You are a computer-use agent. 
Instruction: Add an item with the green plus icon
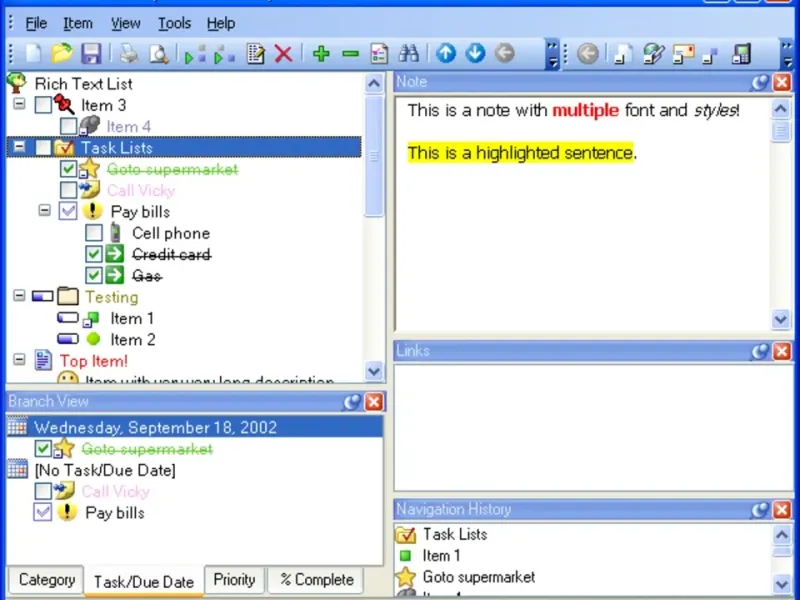click(x=321, y=54)
